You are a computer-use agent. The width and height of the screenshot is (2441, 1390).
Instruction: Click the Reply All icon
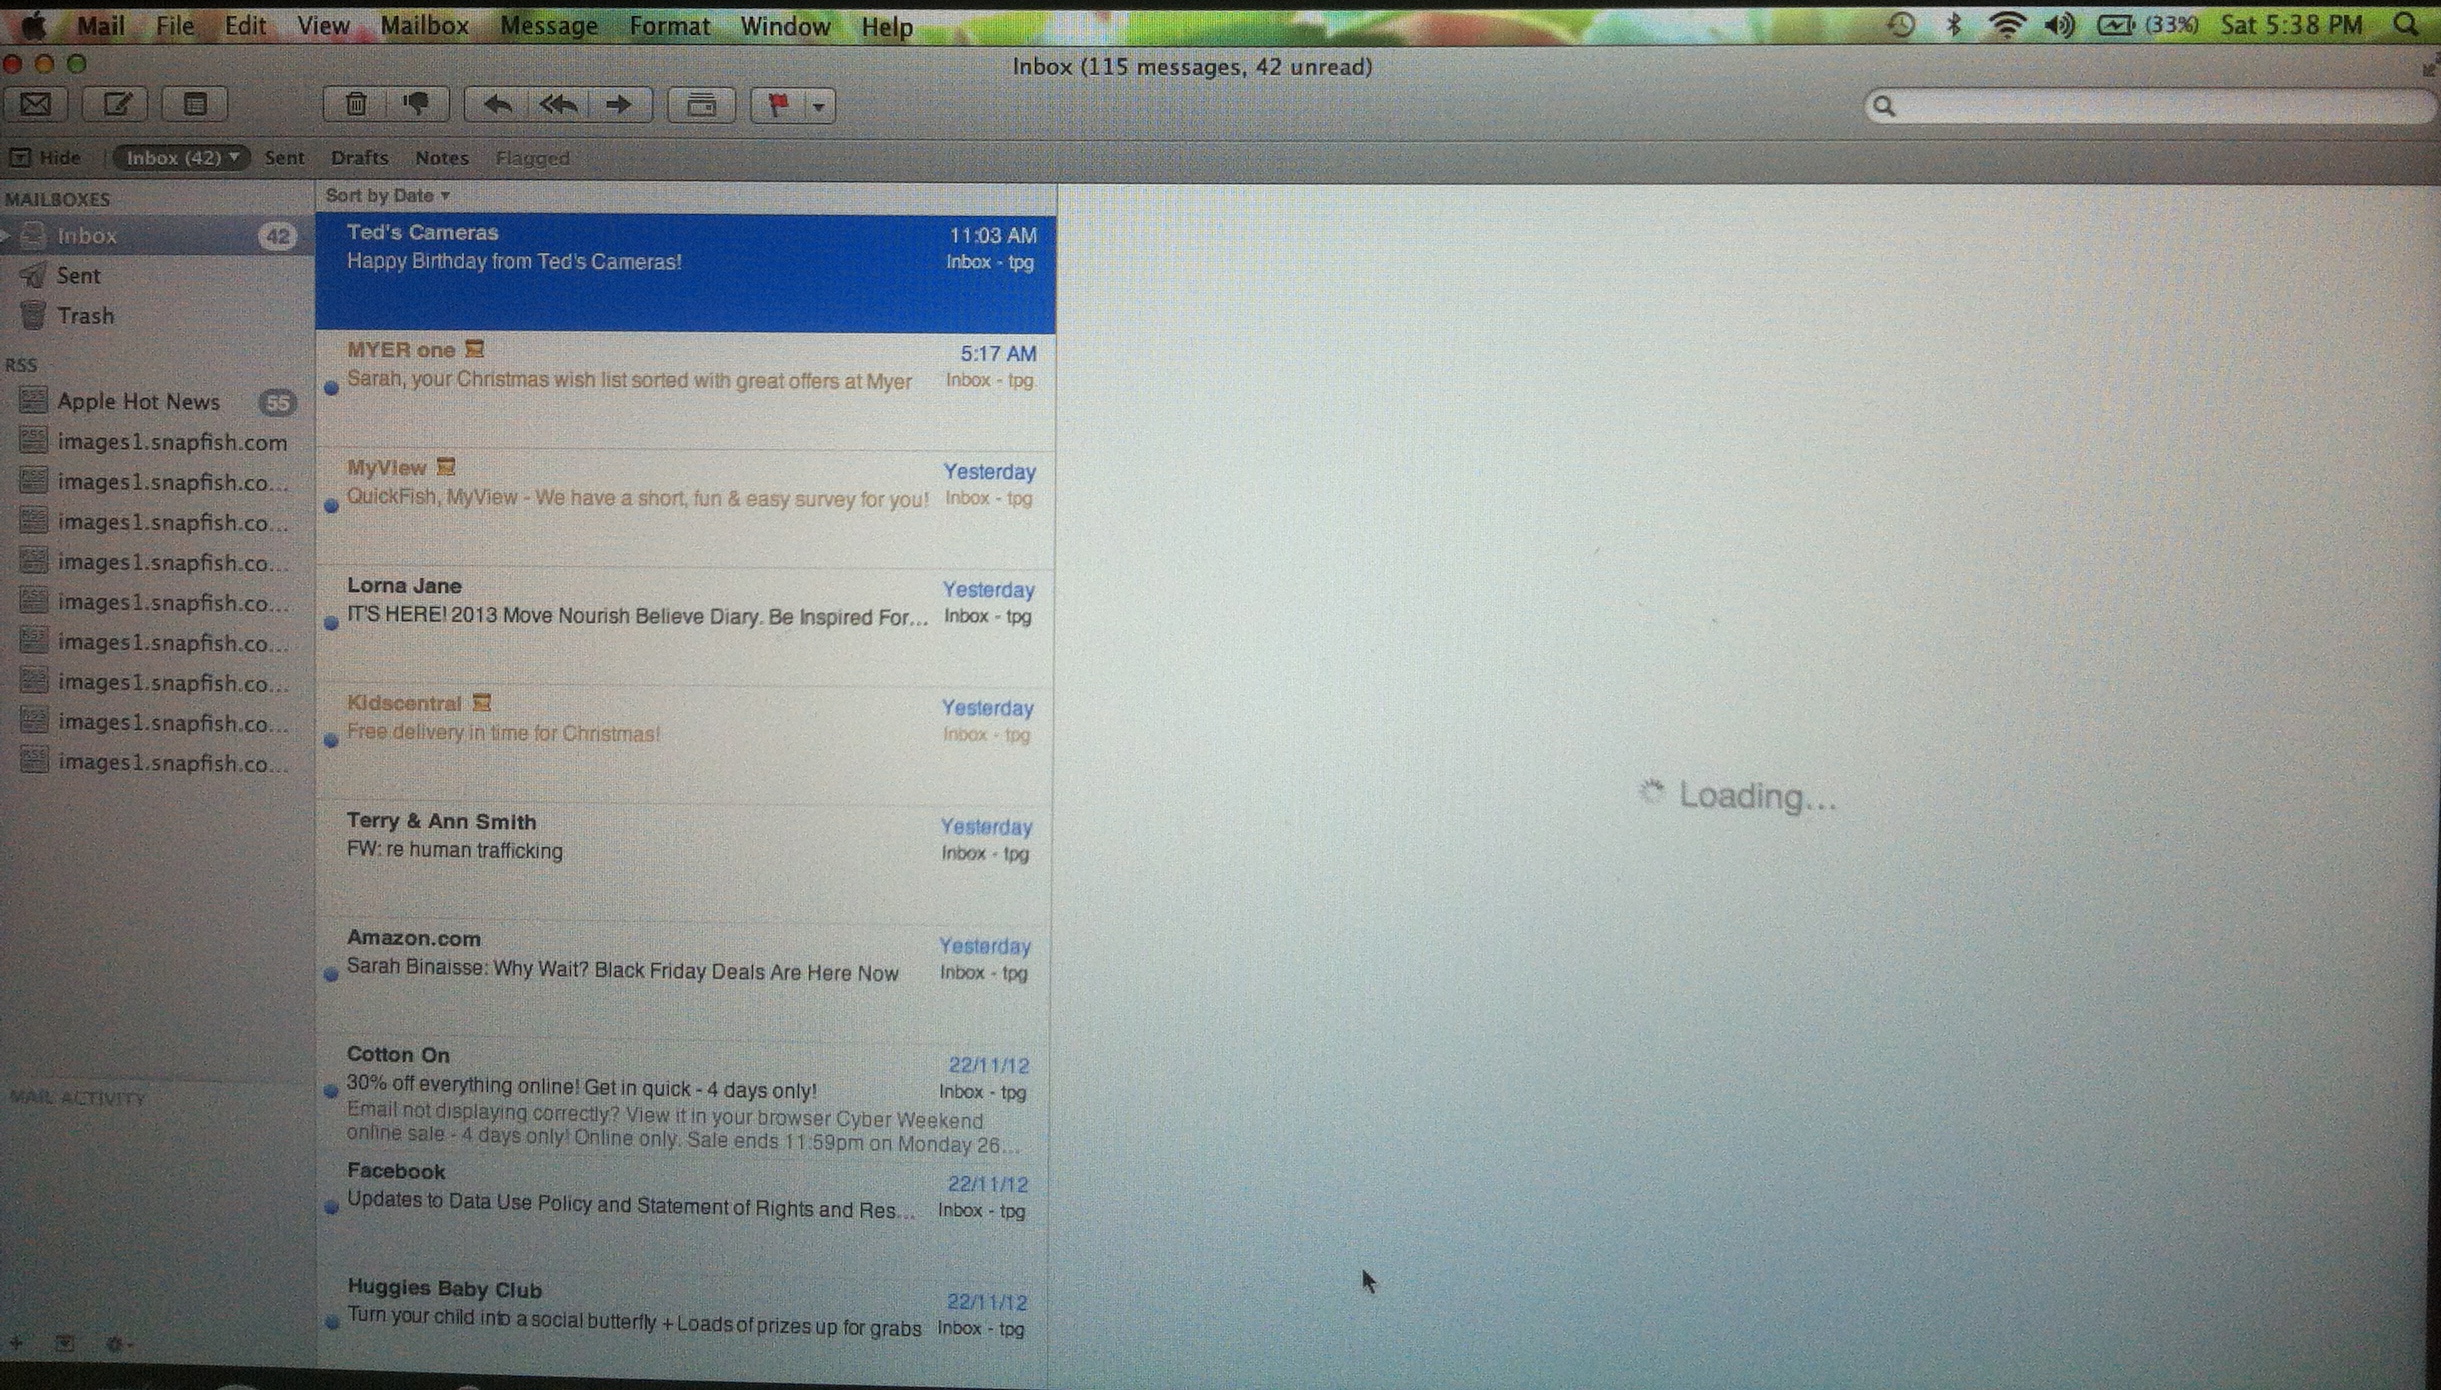[x=558, y=104]
